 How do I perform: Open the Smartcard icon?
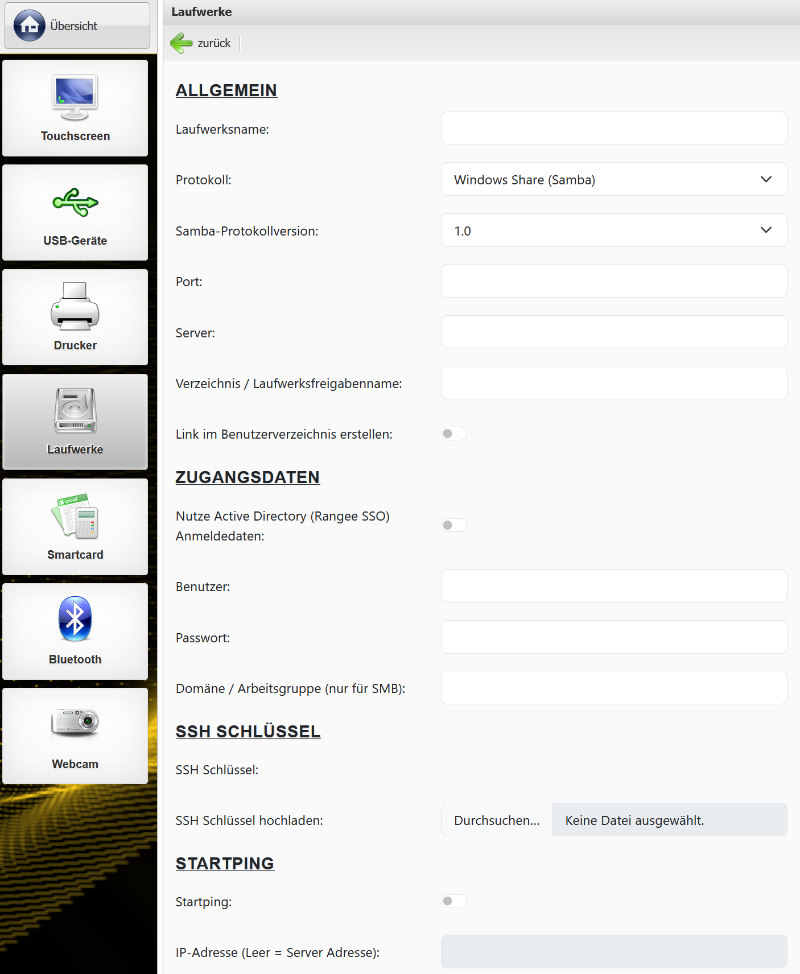(x=75, y=517)
